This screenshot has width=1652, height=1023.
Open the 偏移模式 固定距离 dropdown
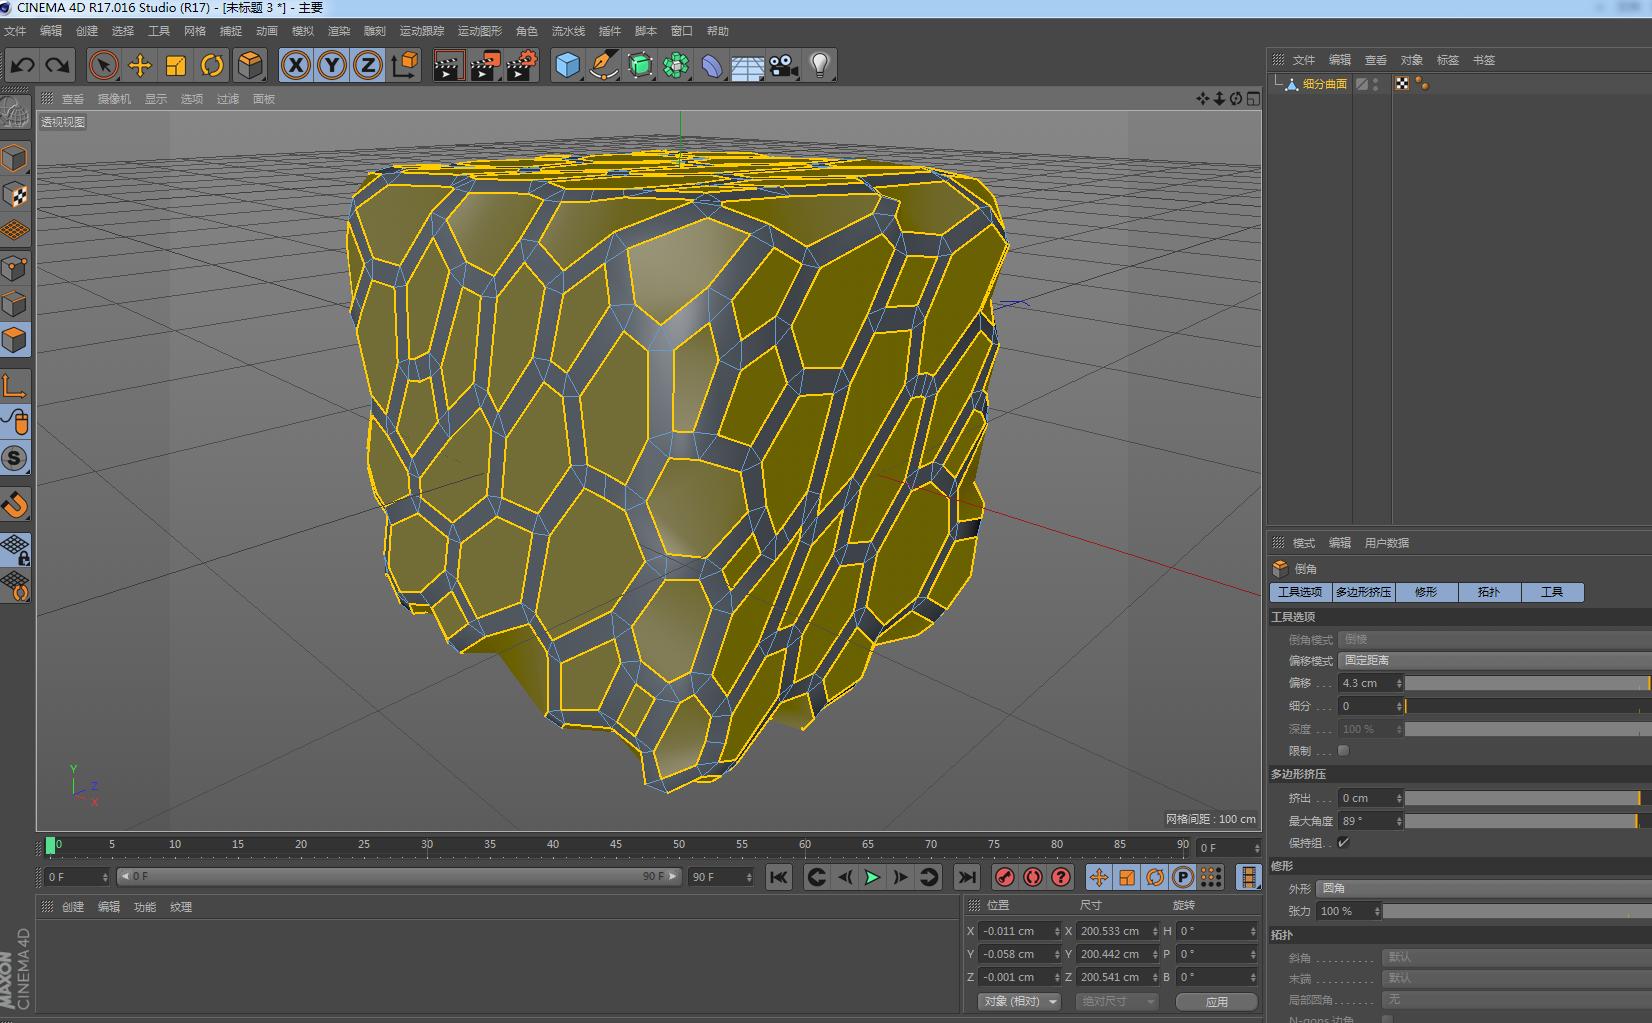pos(1367,660)
